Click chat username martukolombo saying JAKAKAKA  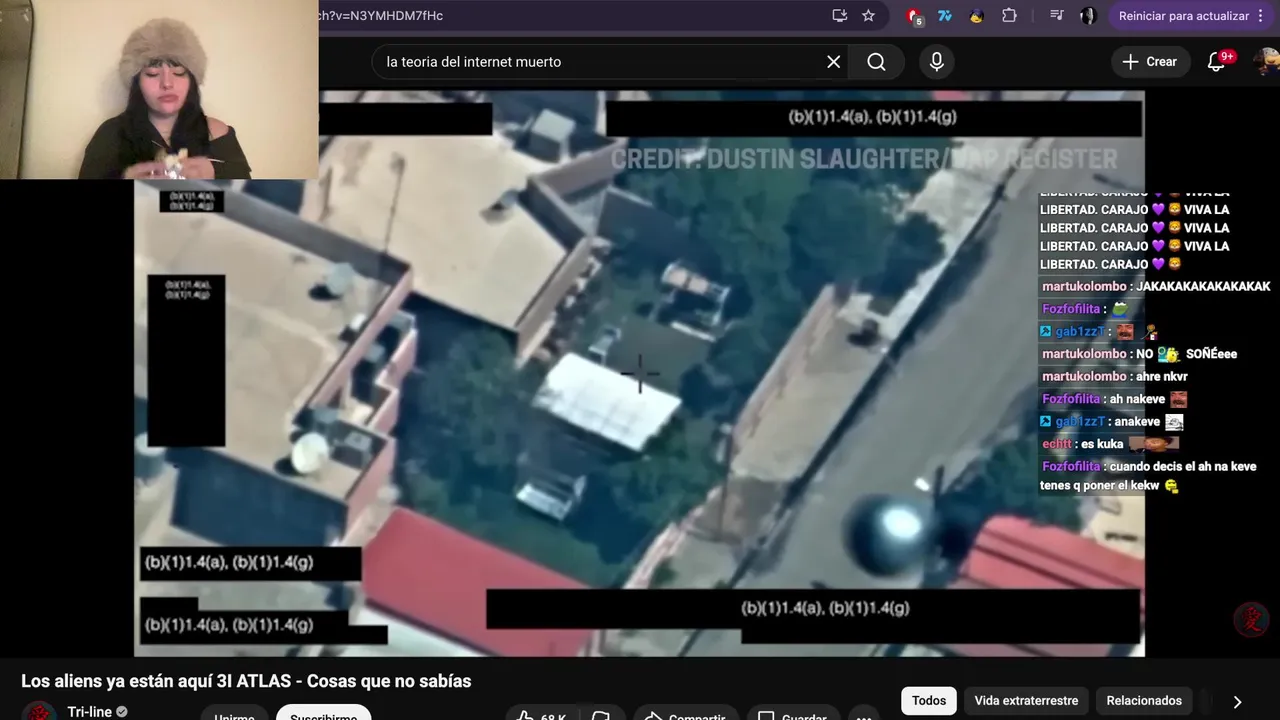(x=1084, y=286)
